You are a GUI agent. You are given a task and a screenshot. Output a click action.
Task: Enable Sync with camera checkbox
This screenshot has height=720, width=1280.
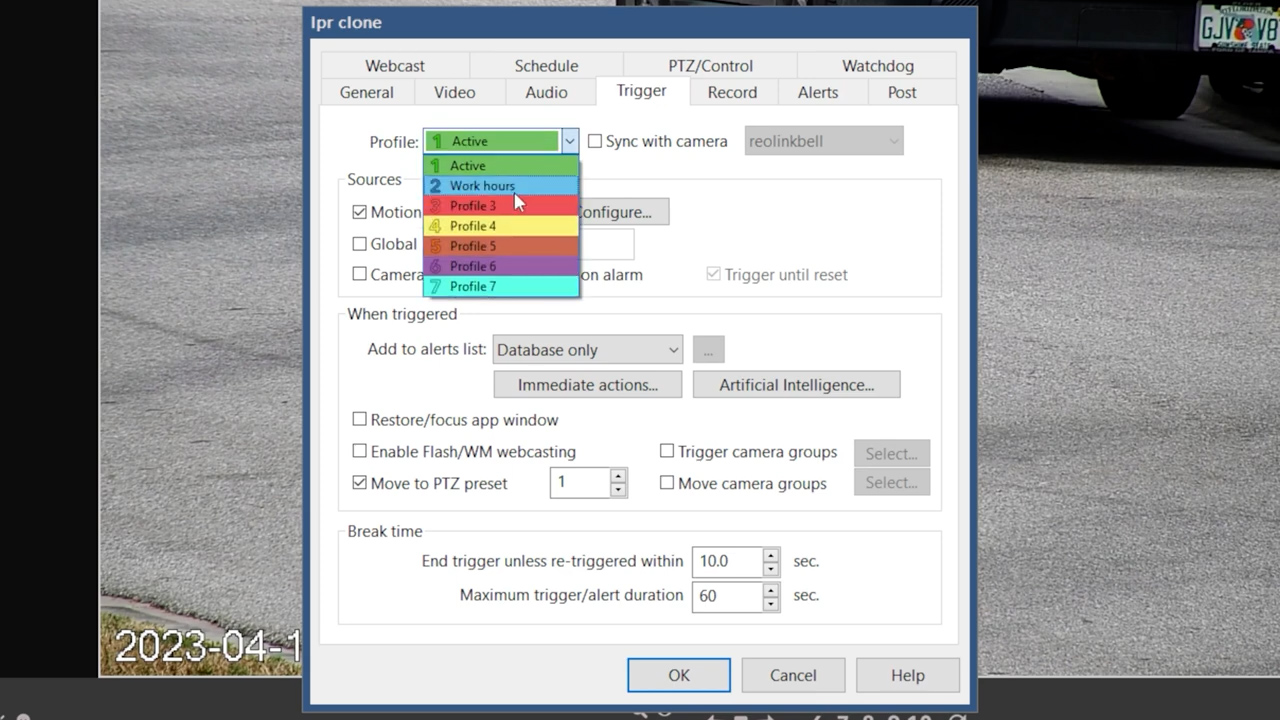coord(595,141)
